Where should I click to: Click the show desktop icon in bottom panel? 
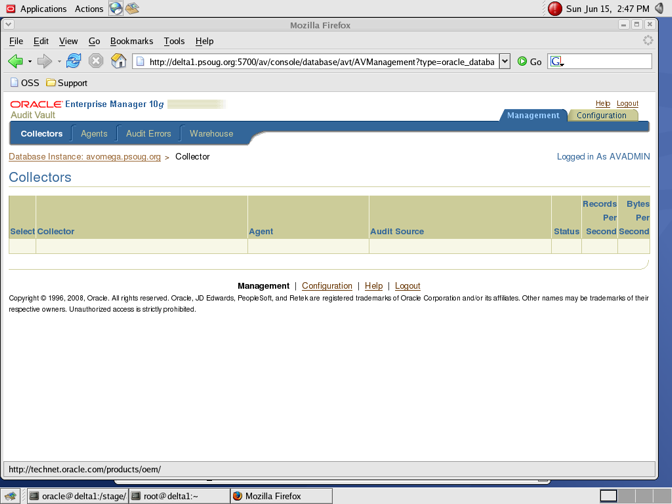pyautogui.click(x=10, y=496)
